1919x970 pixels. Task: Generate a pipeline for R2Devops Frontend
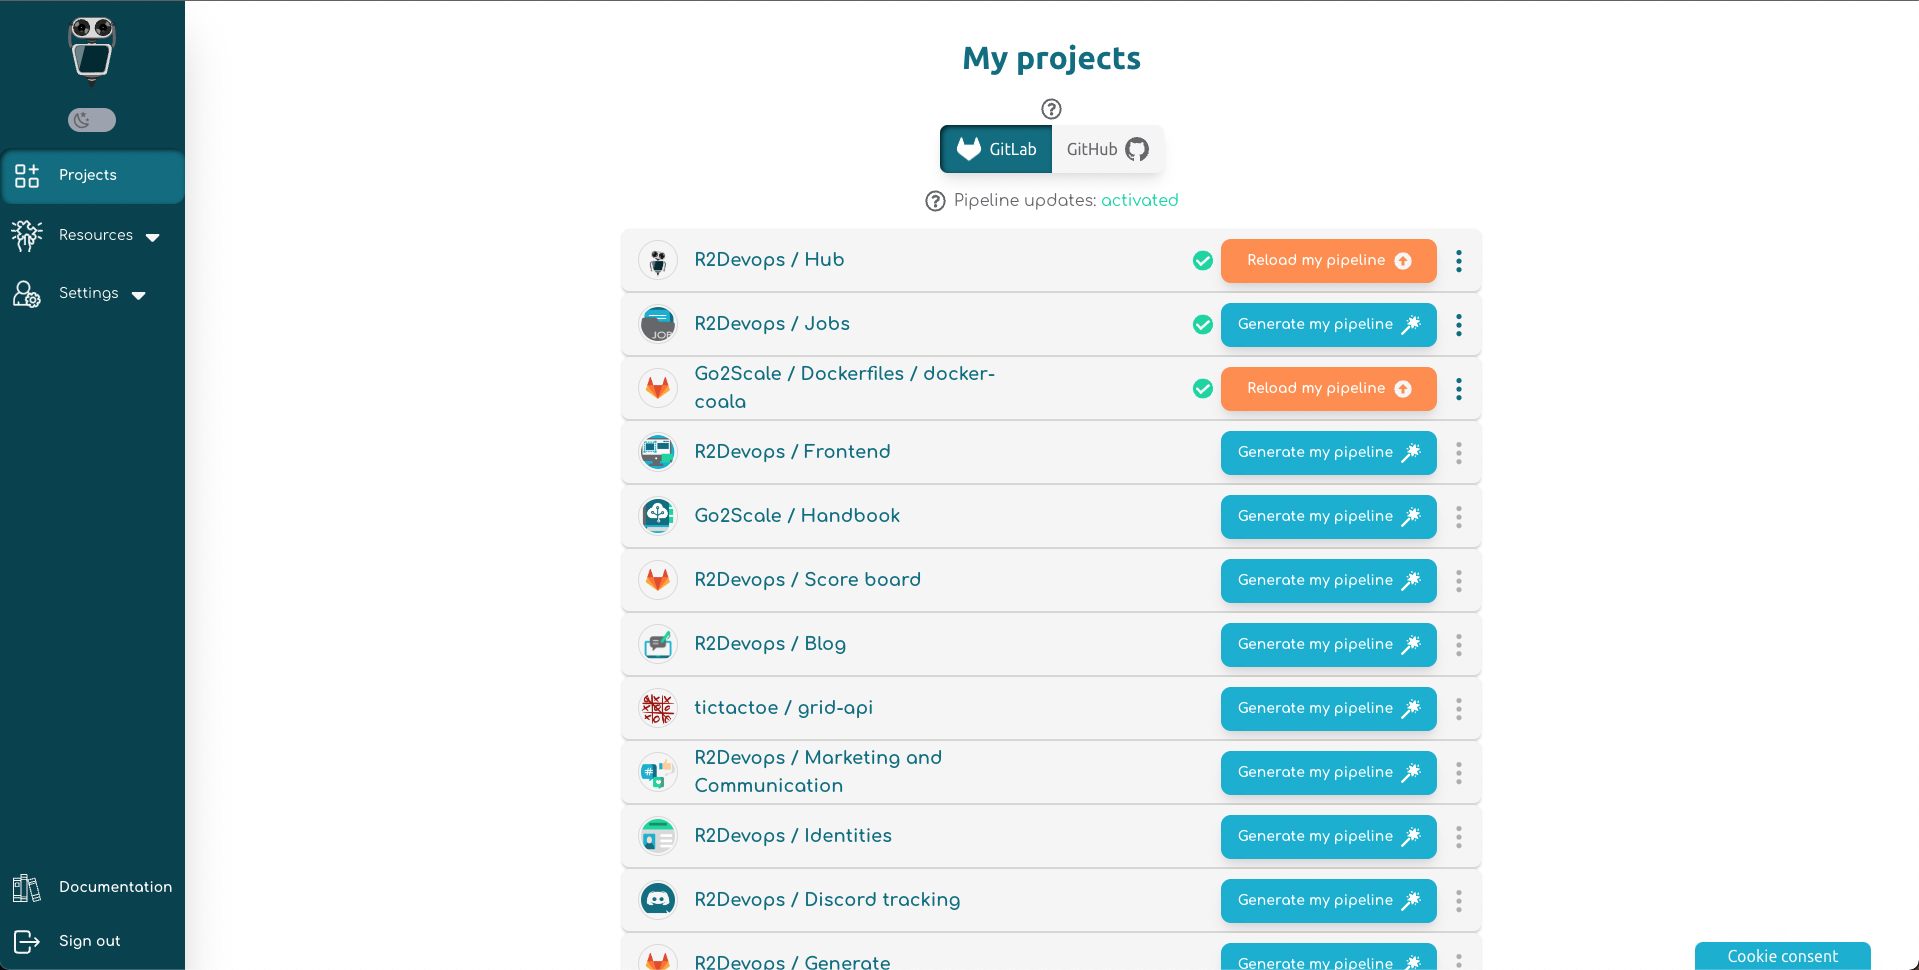click(1328, 452)
